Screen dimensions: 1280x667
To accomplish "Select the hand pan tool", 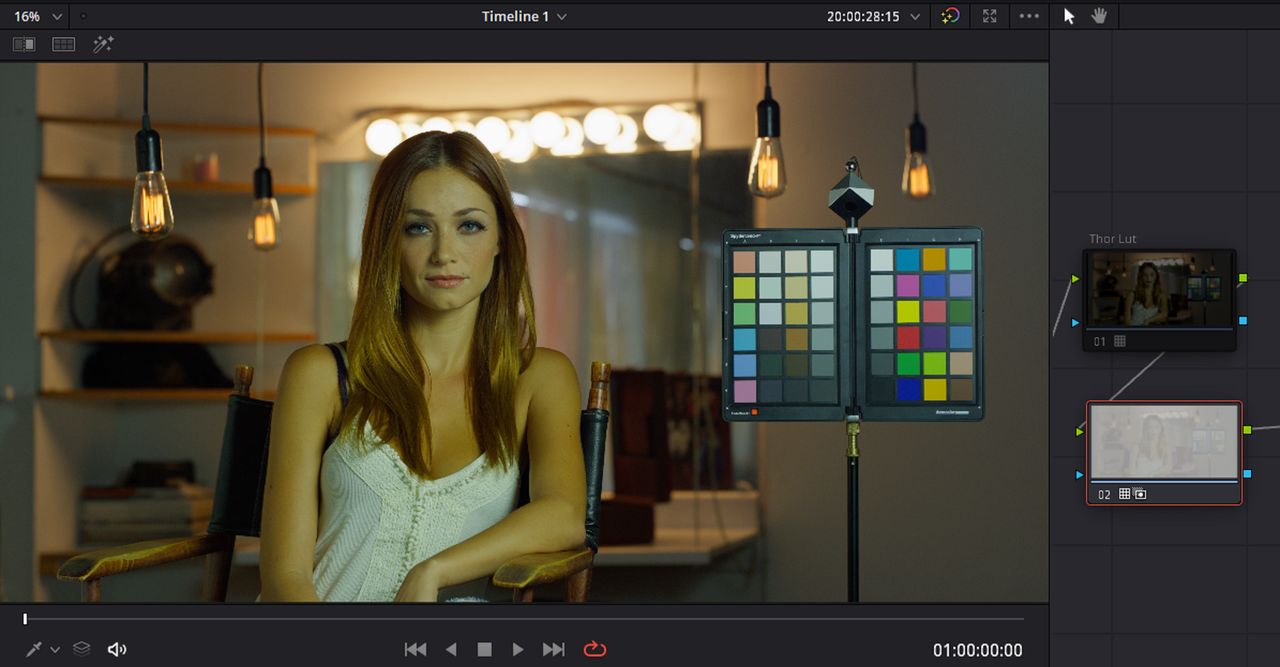I will coord(1099,16).
